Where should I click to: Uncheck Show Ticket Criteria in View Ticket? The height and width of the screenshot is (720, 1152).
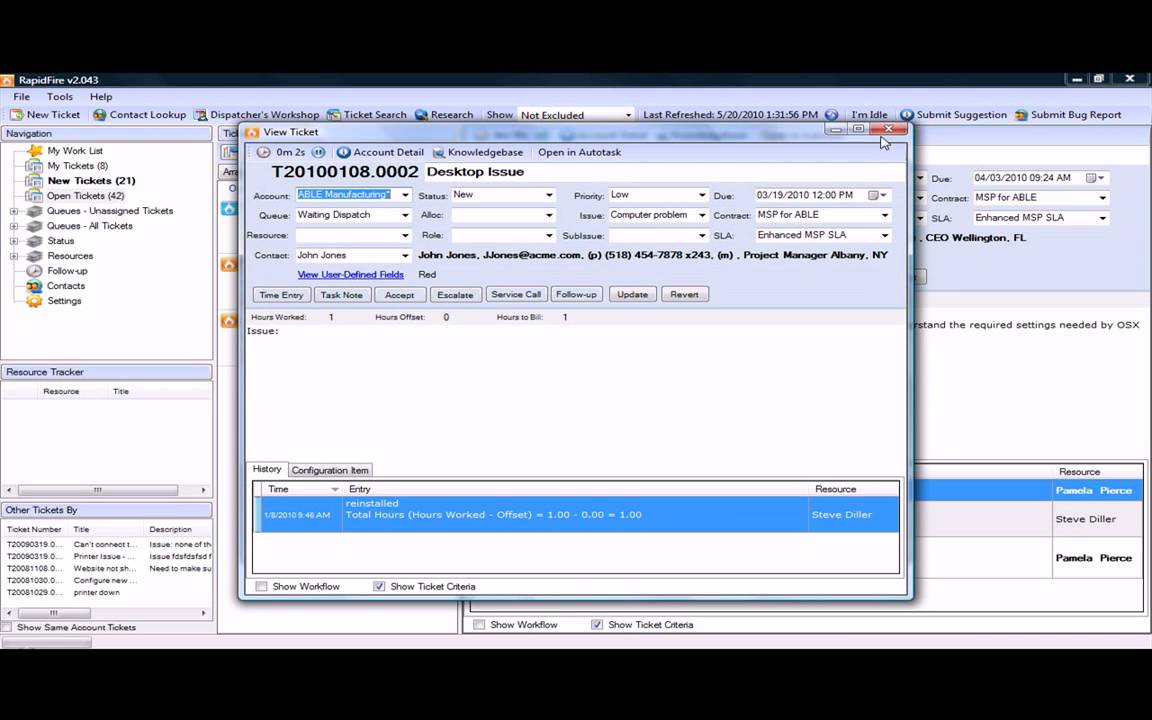tap(379, 586)
